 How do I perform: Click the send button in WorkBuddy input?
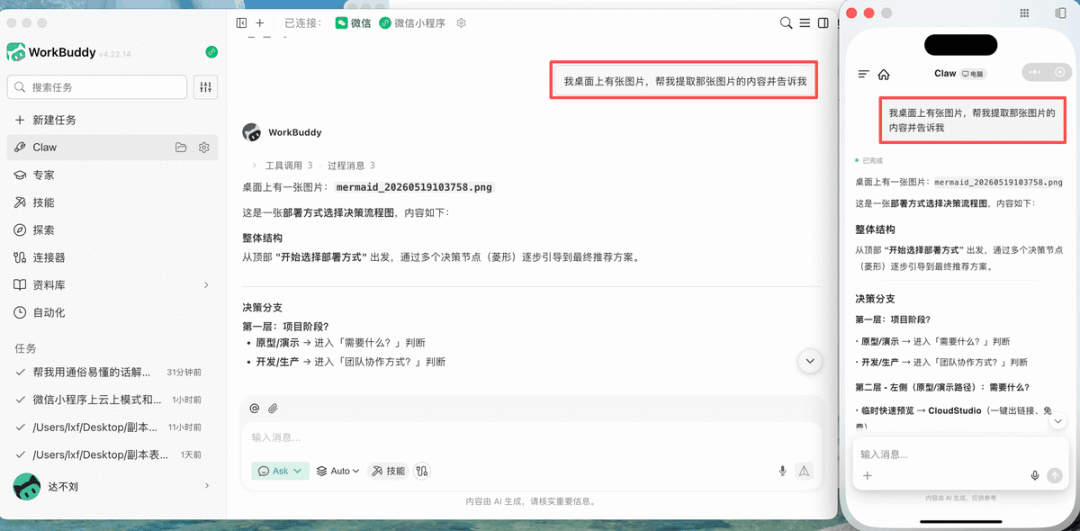(x=804, y=471)
